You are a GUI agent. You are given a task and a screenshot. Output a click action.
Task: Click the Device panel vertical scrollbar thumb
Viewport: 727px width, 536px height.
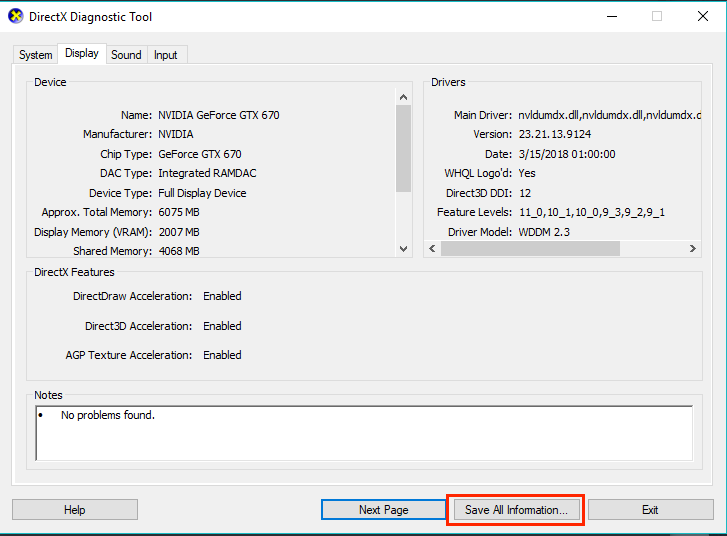pyautogui.click(x=403, y=148)
